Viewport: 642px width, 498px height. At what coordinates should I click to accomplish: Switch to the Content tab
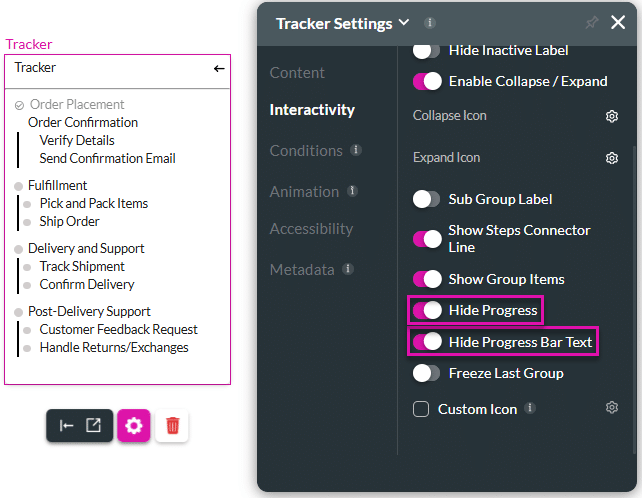(297, 73)
